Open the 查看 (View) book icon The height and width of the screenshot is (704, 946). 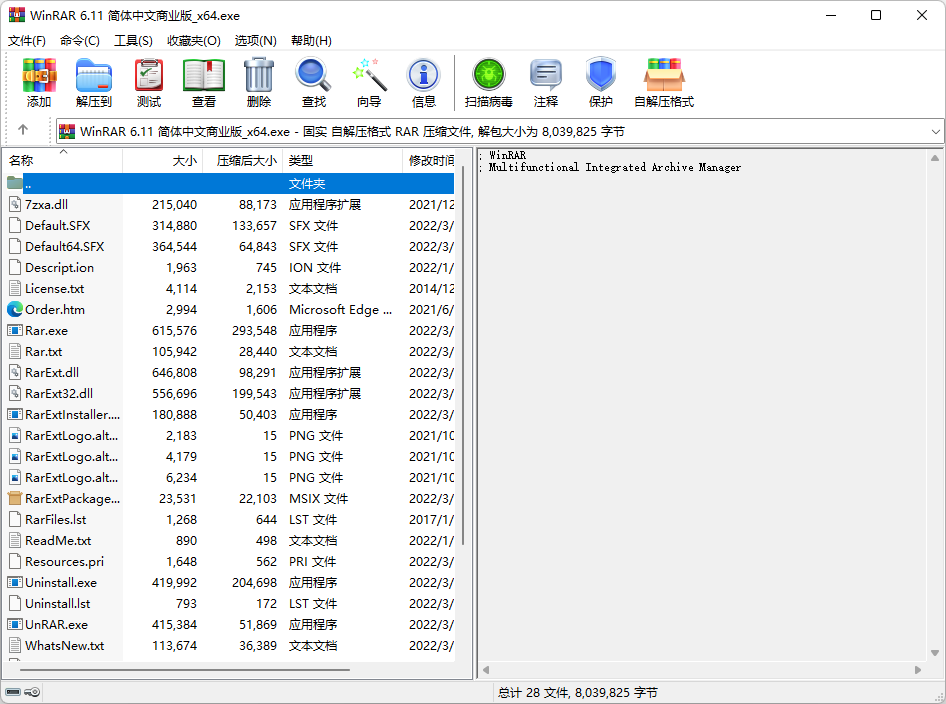pos(204,76)
